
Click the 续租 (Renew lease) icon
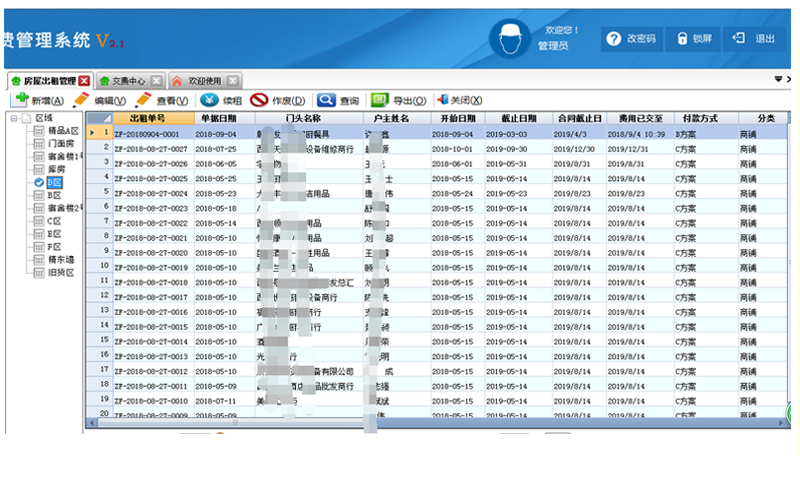click(209, 100)
